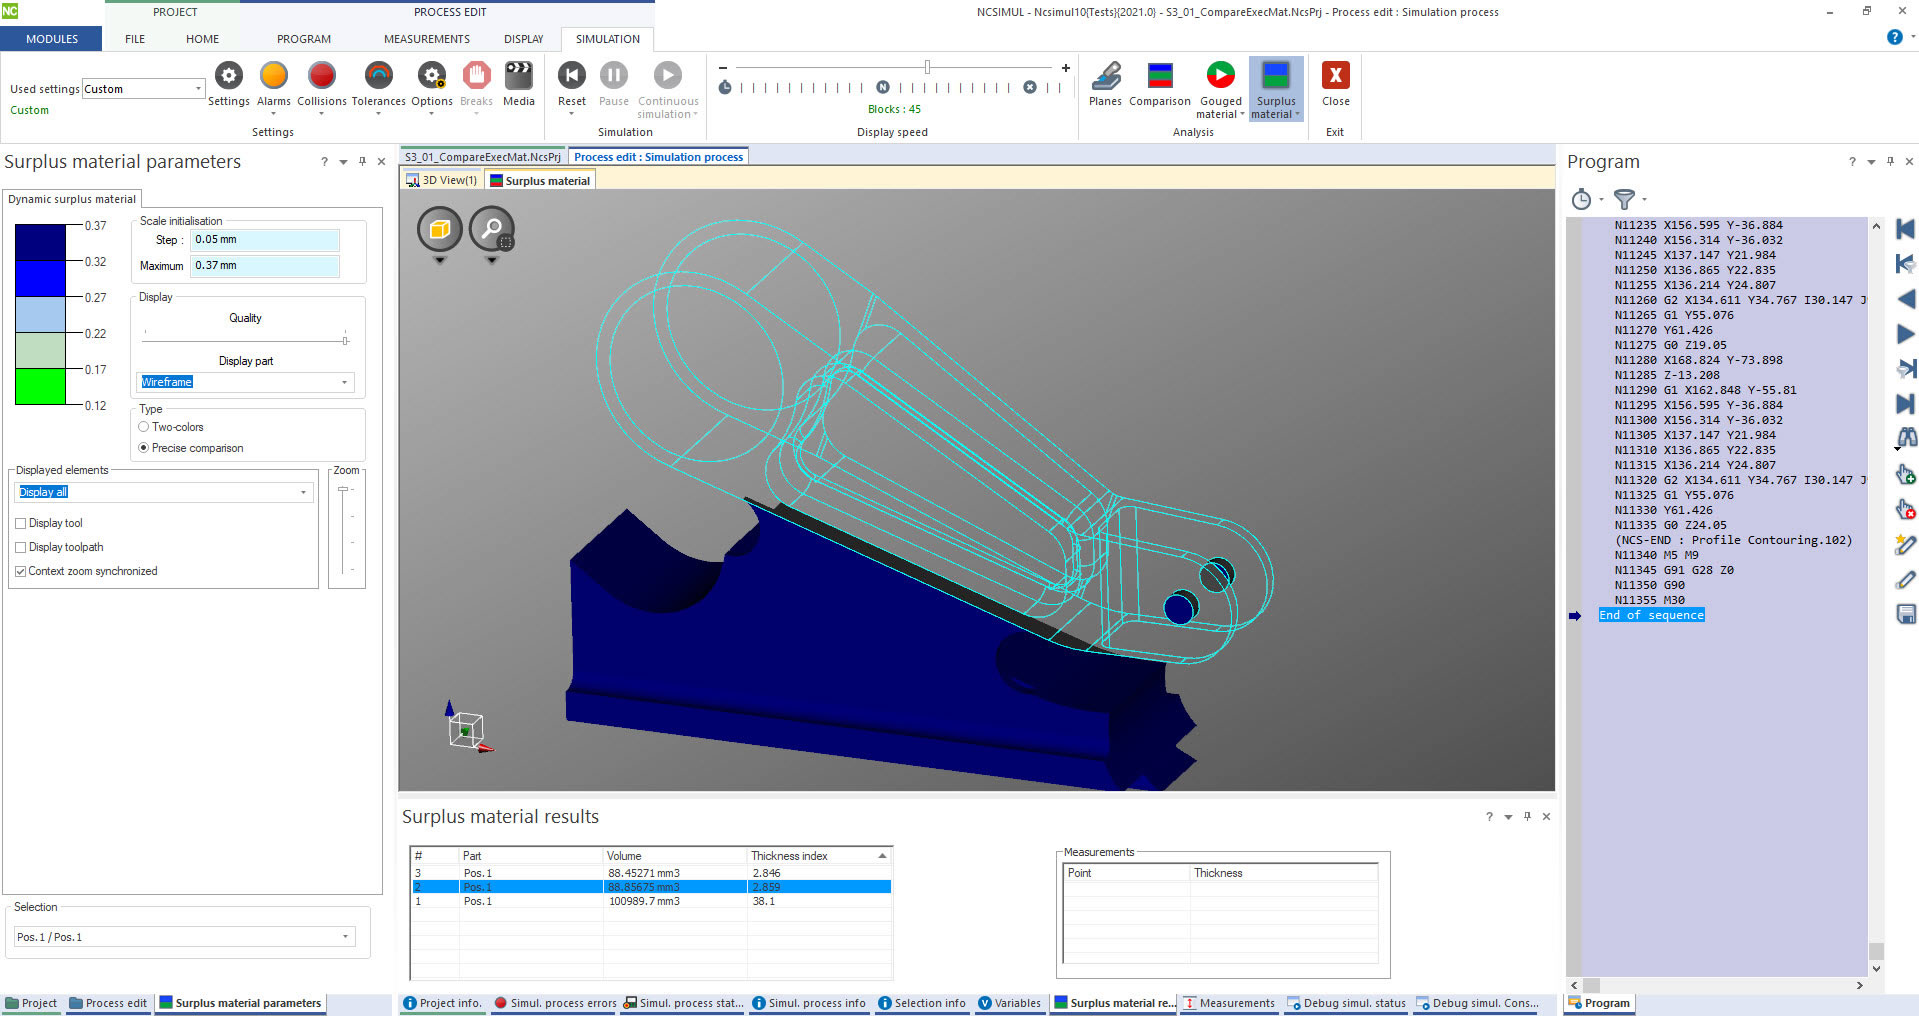Switch to the MEASUREMENTS ribbon tab
Viewport: 1919px width, 1016px height.
click(x=426, y=39)
